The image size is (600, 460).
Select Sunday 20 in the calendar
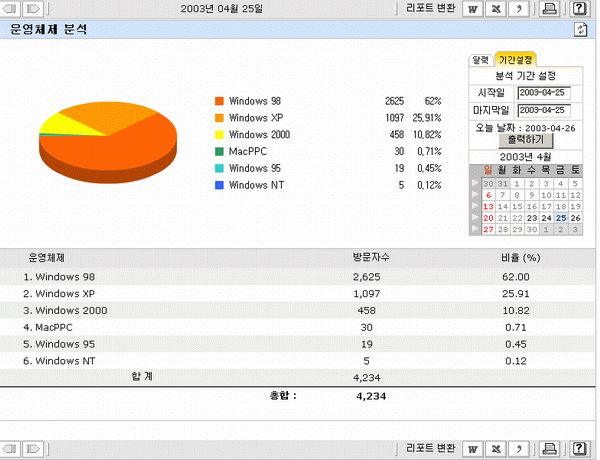(488, 218)
